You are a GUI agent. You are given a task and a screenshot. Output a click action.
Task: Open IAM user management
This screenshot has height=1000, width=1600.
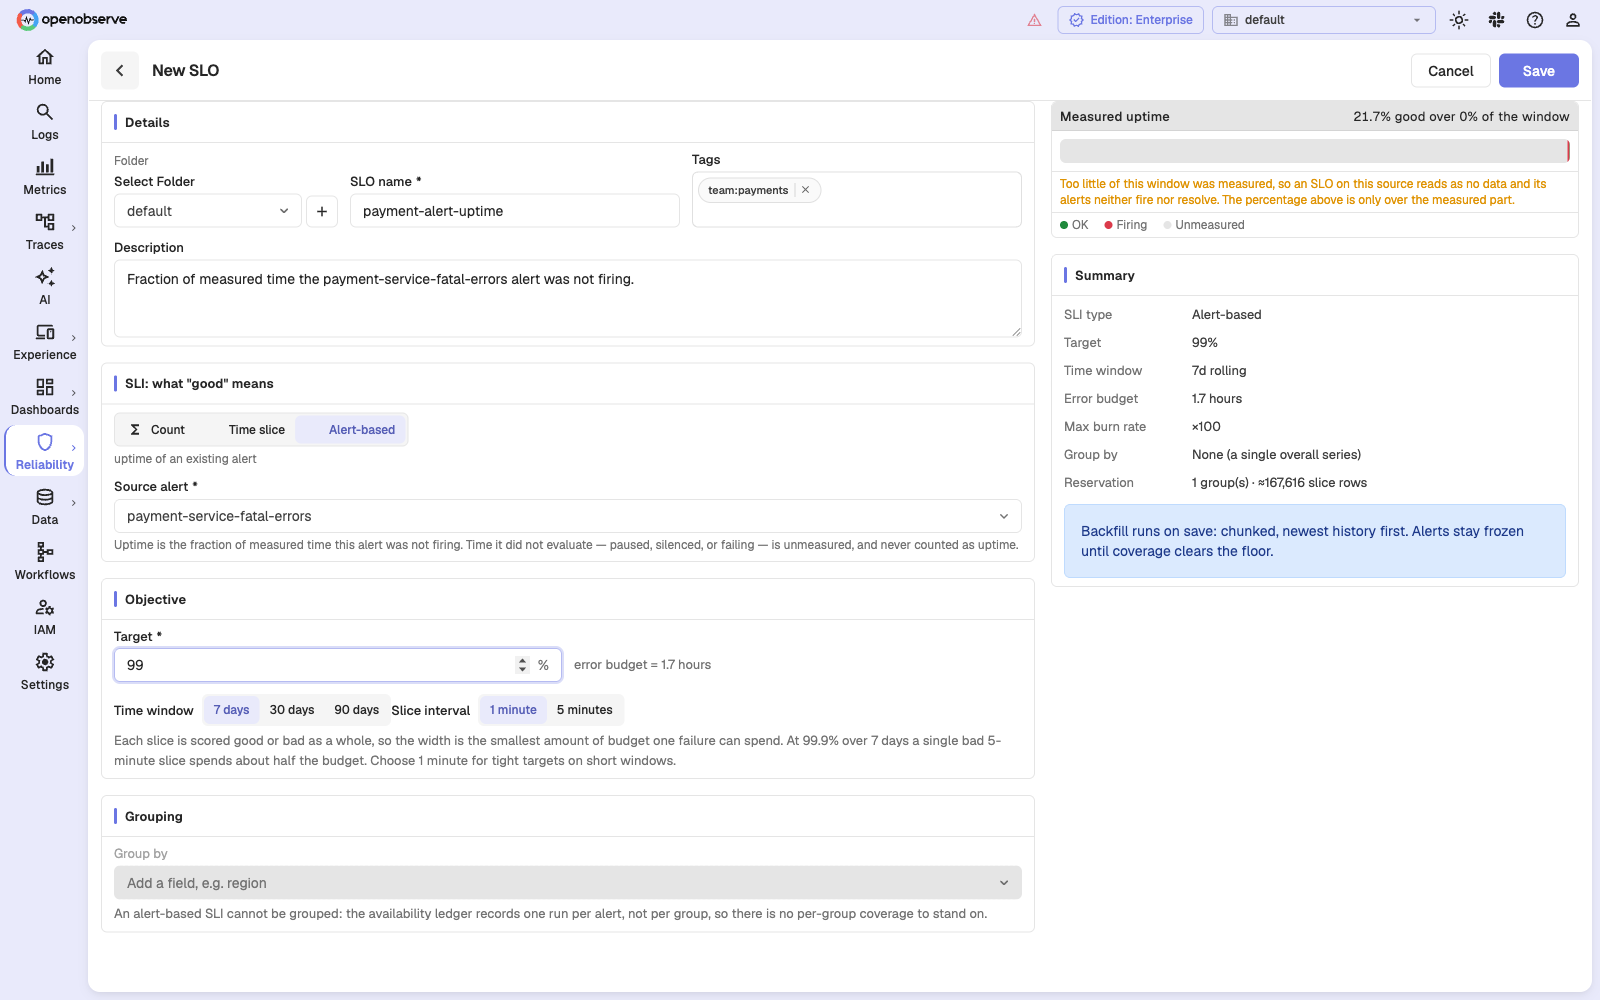click(x=45, y=617)
